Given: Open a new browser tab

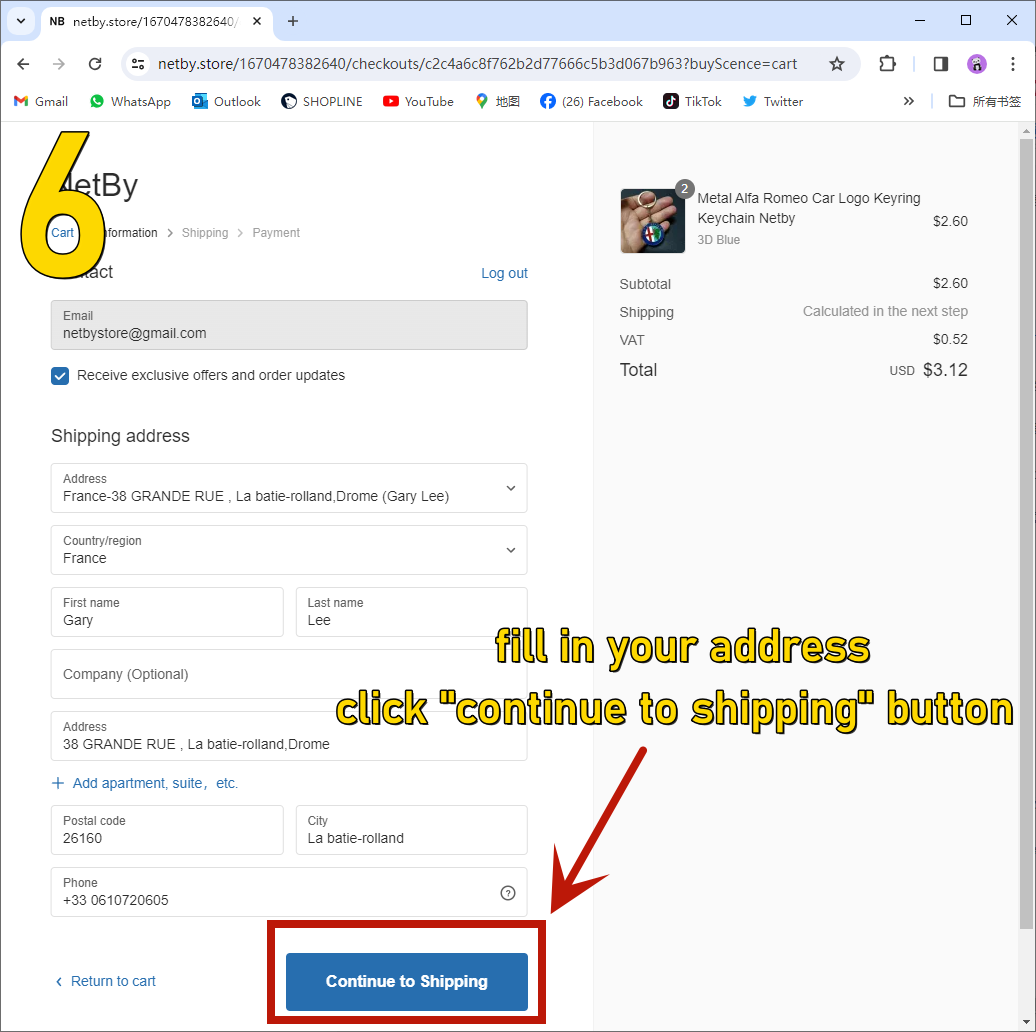Looking at the screenshot, I should pos(293,21).
